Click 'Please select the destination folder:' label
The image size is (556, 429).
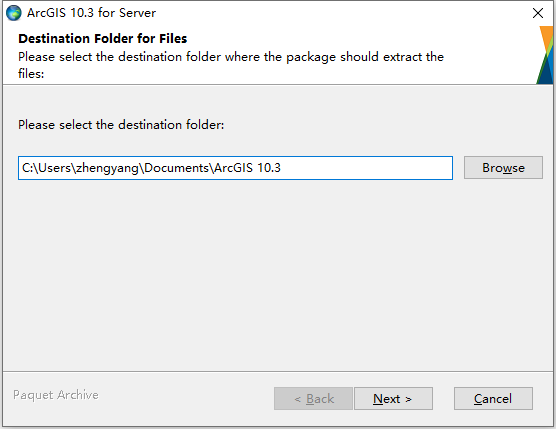[x=121, y=125]
